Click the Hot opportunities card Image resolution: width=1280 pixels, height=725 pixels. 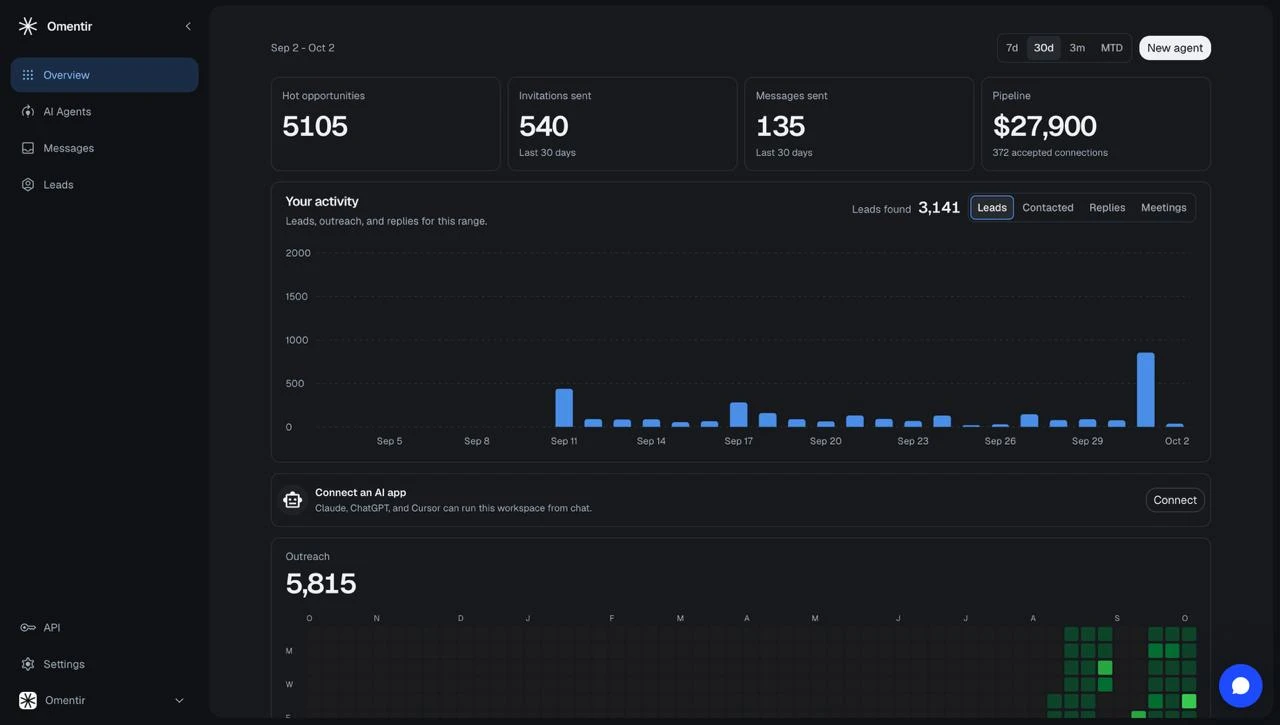[385, 124]
